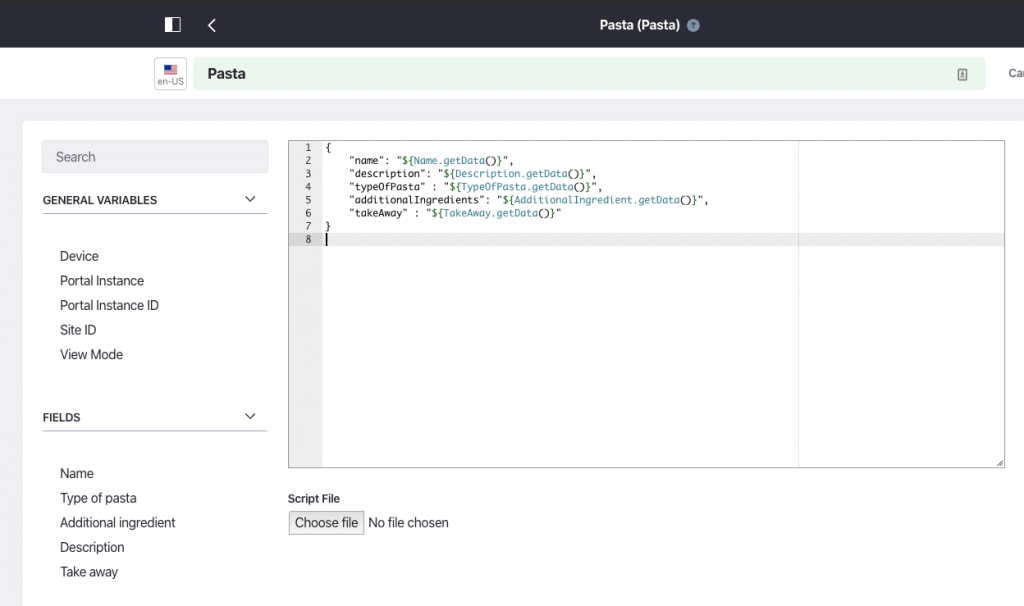This screenshot has height=606, width=1024.
Task: Insert the Take away field
Action: pos(89,572)
